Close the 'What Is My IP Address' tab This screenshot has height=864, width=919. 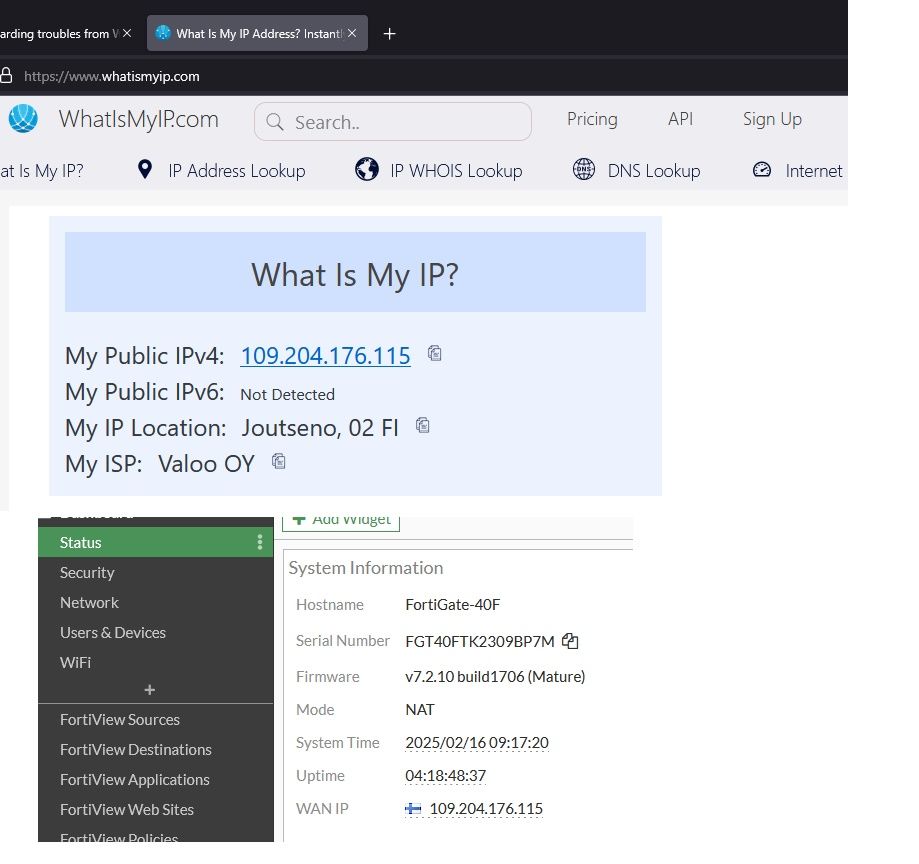pyautogui.click(x=352, y=33)
